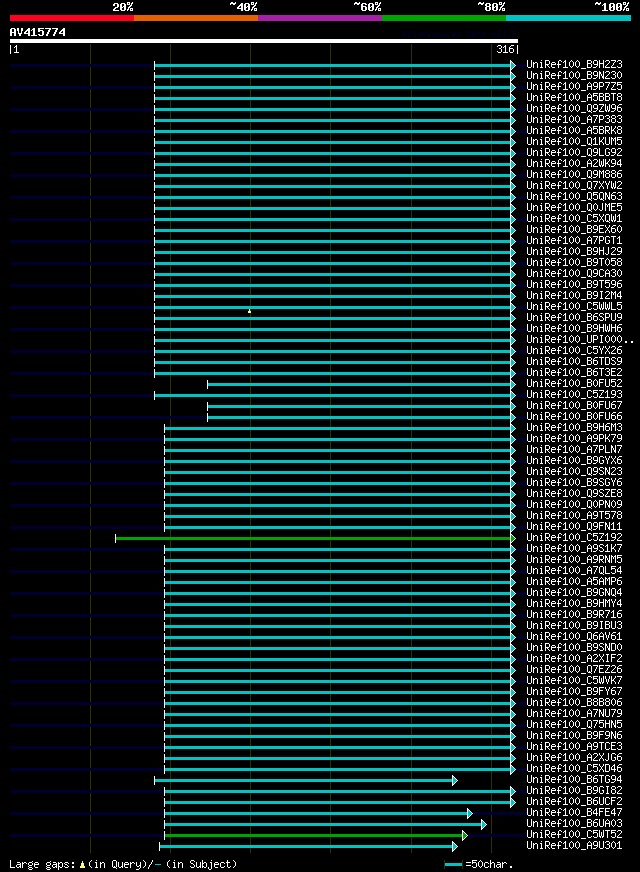Click the green alignment bar of UniRef100_C5Z192

coord(313,538)
